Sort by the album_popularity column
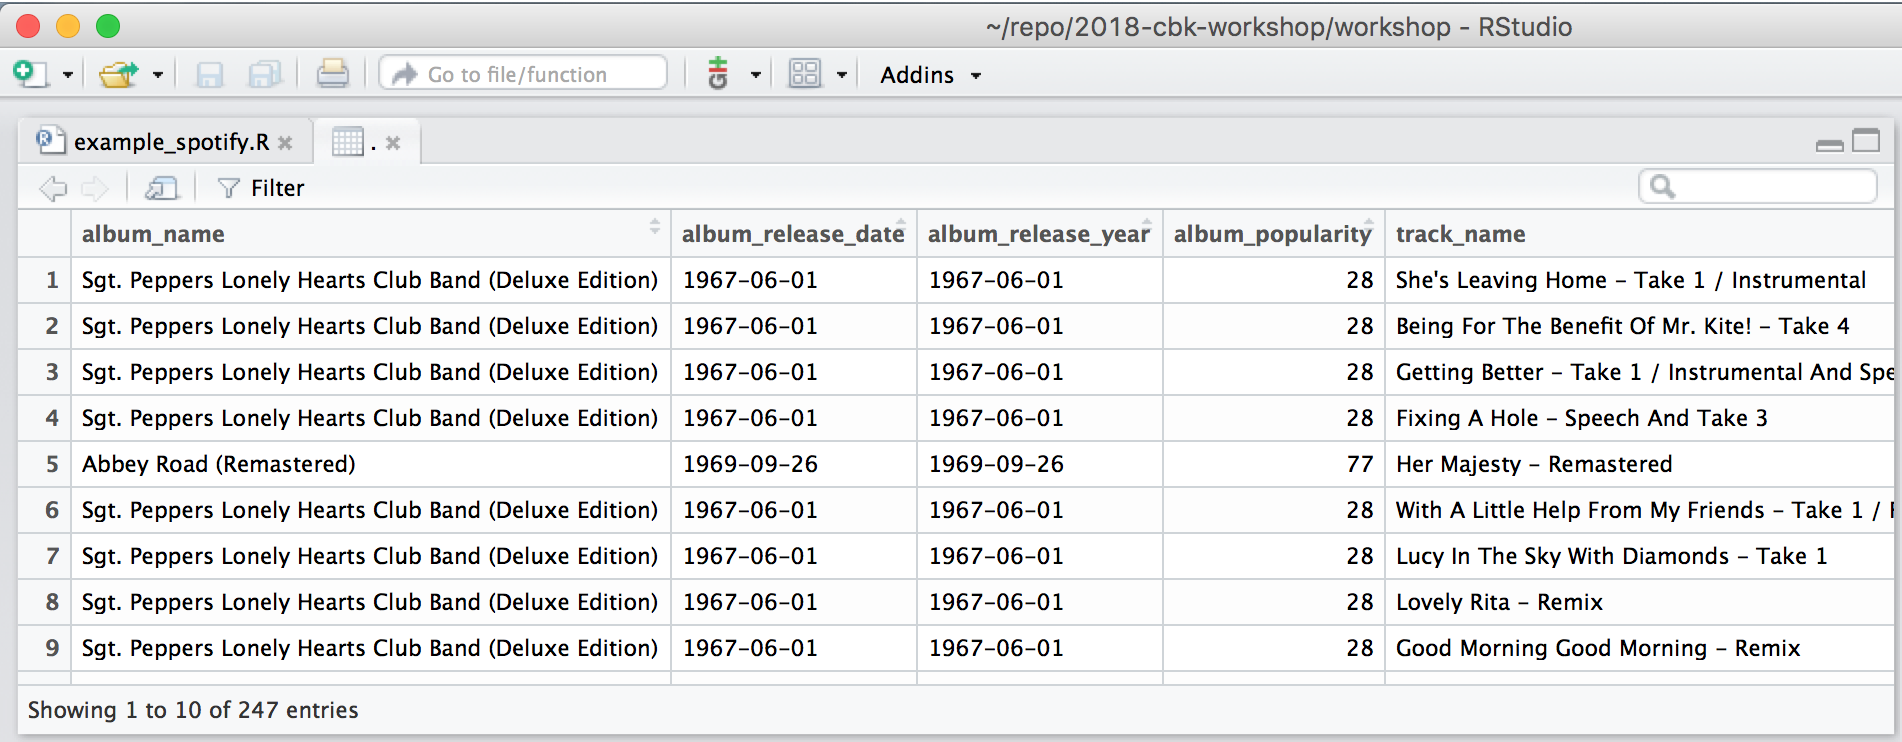Viewport: 1902px width, 742px height. (1273, 234)
